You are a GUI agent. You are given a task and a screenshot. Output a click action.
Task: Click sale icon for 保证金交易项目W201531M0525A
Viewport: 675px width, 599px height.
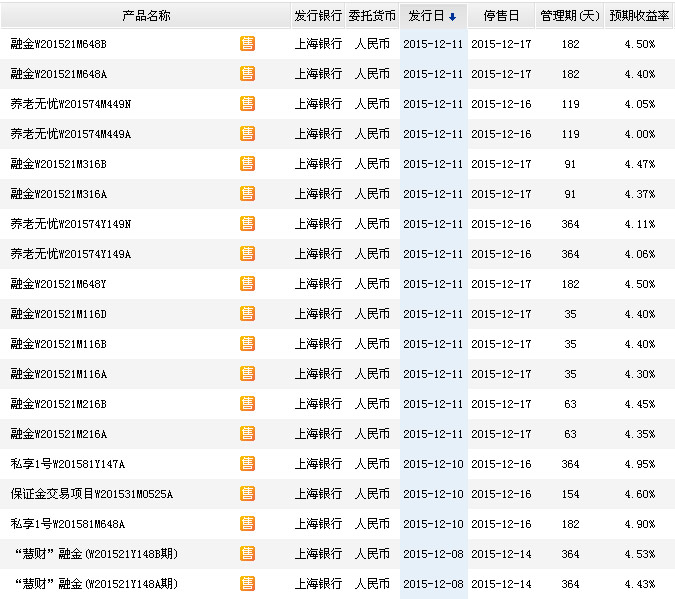click(248, 493)
